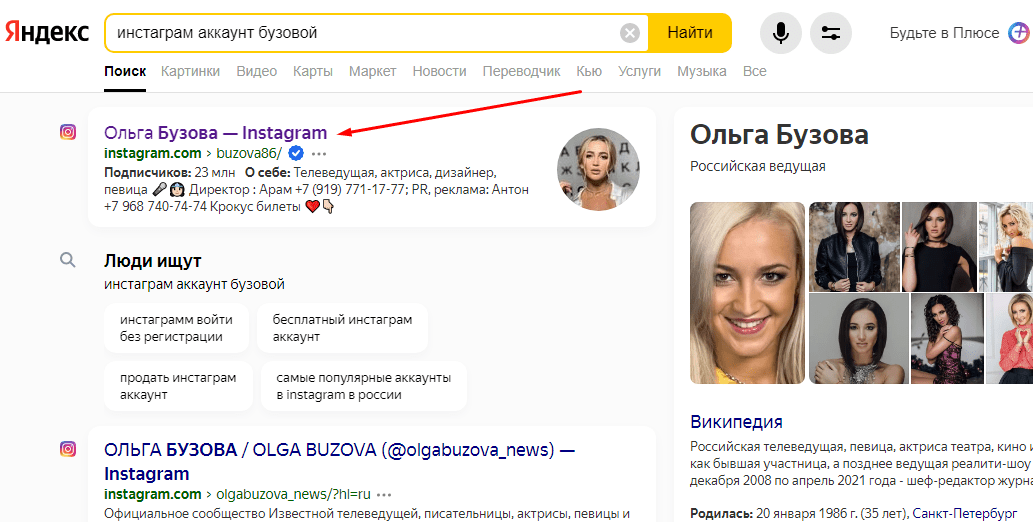Click instagram.com domain of buzova86 result
The width and height of the screenshot is (1033, 522).
(x=153, y=154)
